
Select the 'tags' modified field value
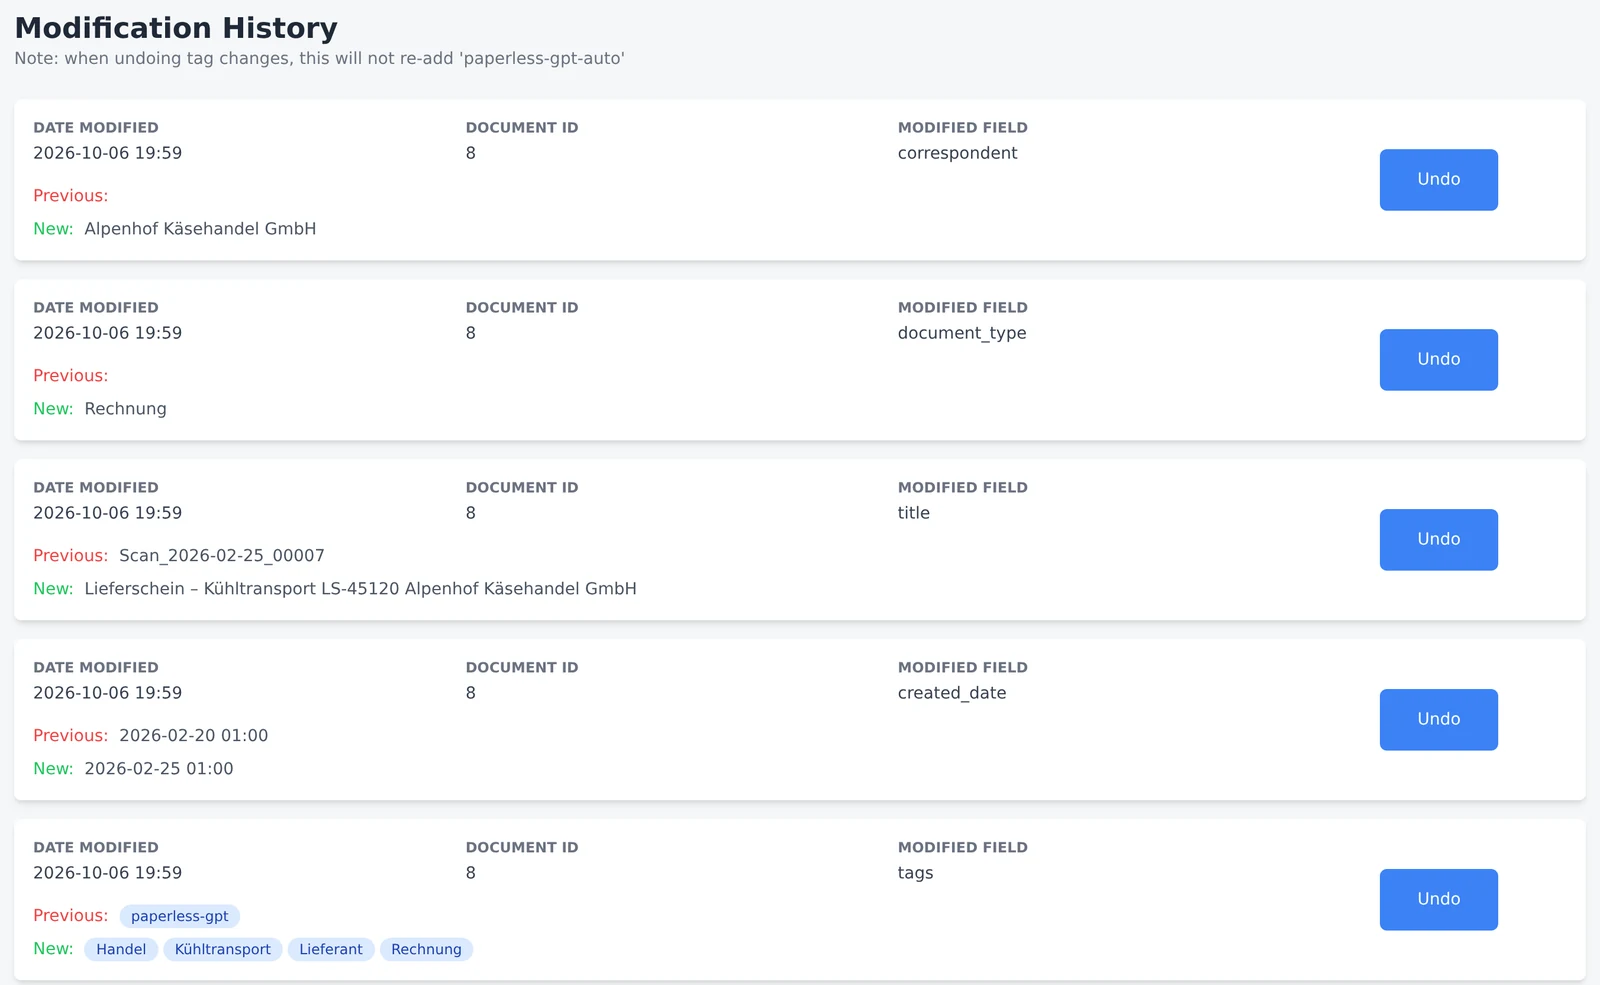click(915, 873)
